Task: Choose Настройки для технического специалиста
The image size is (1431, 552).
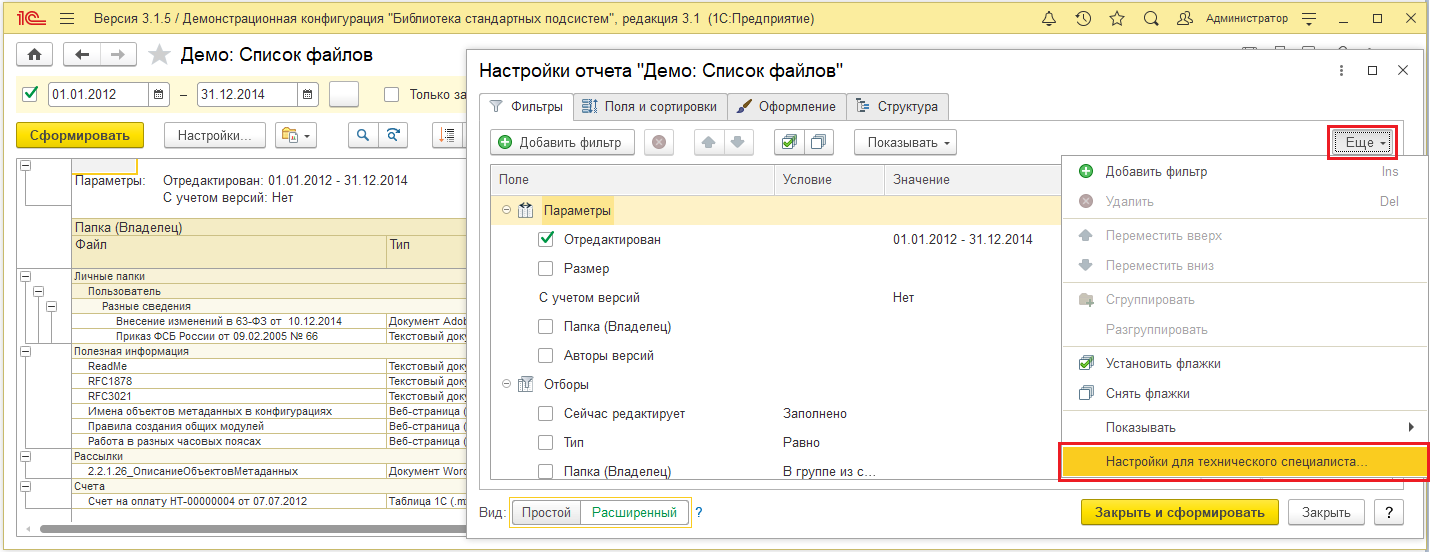Action: 1245,461
